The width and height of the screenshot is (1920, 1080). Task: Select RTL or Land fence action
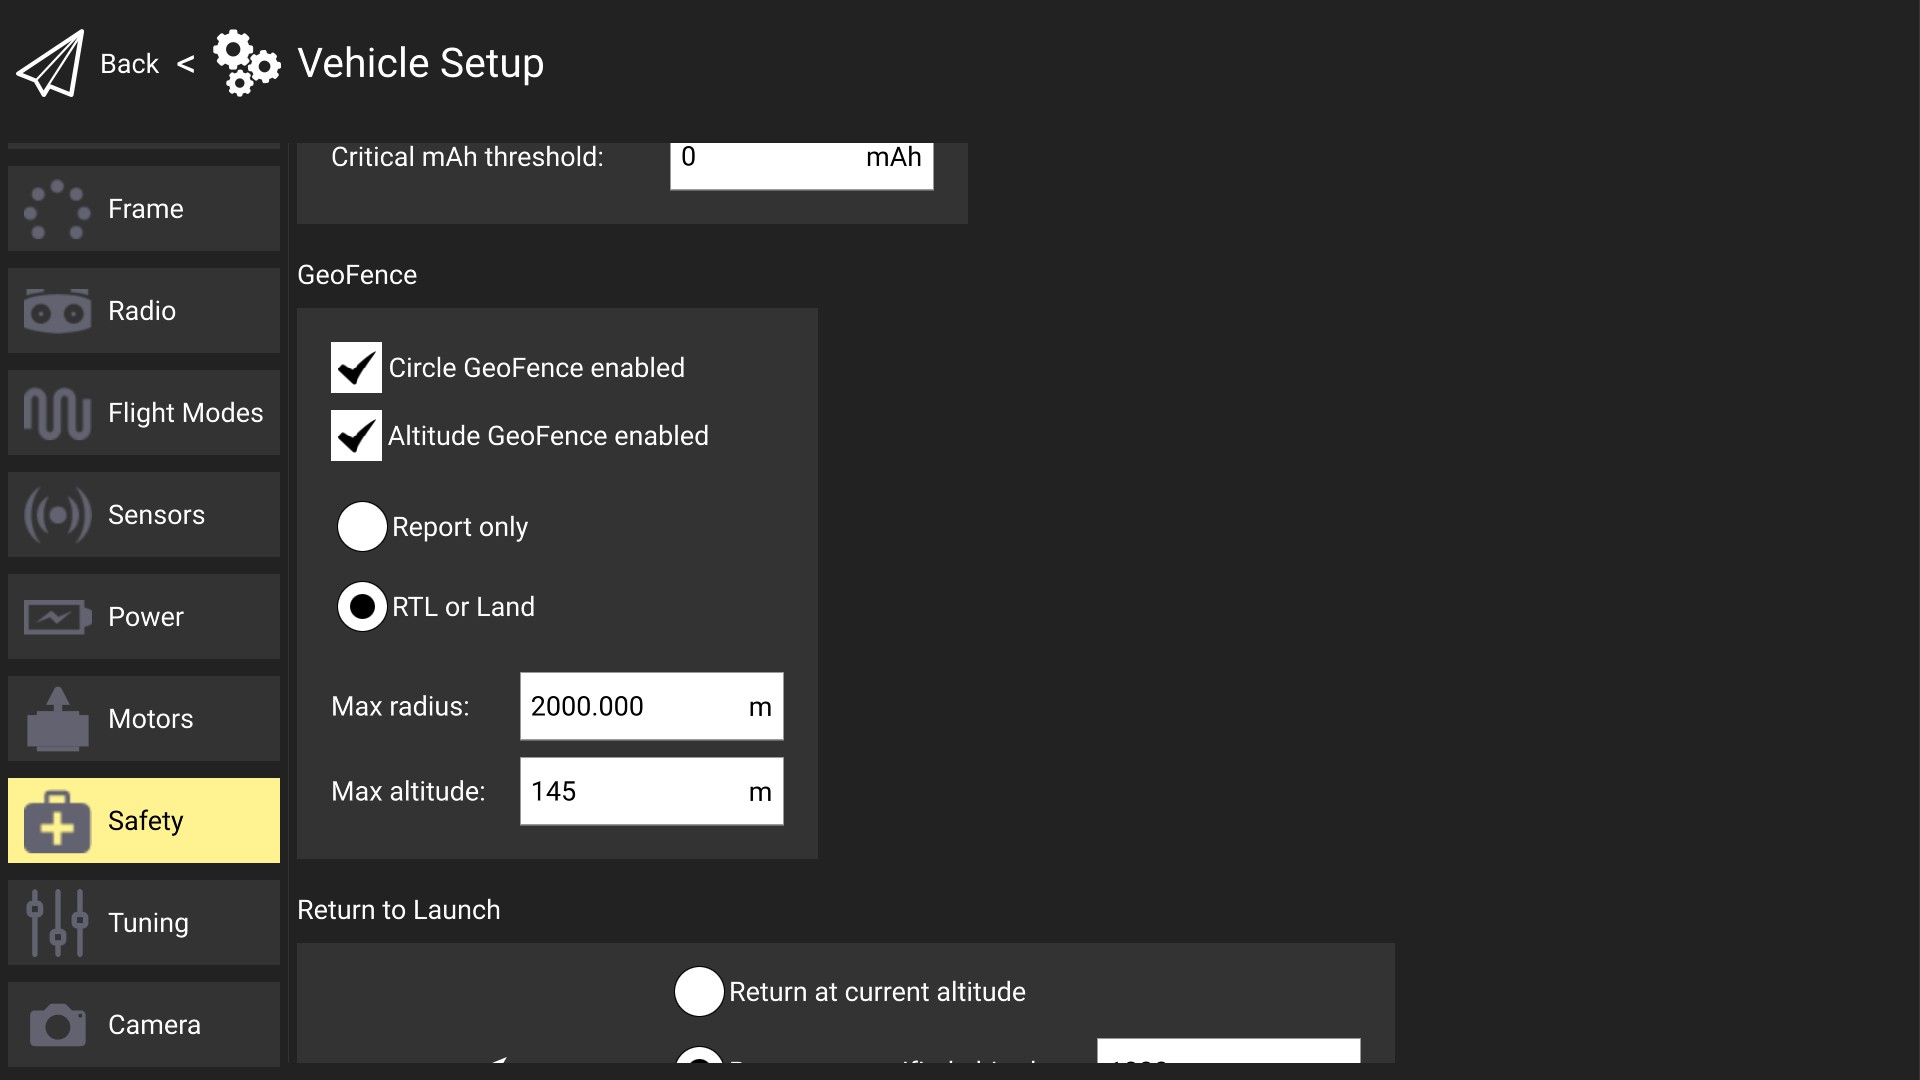(362, 607)
